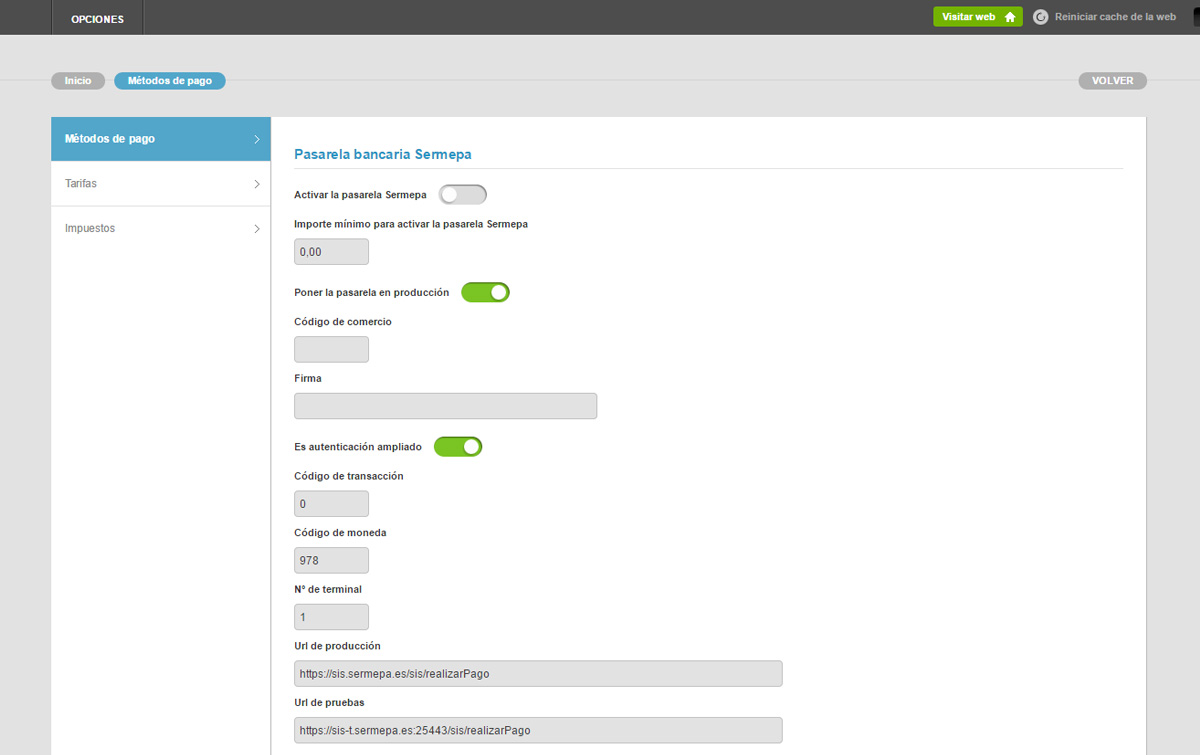Open the OPCIONES top menu

(98, 18)
